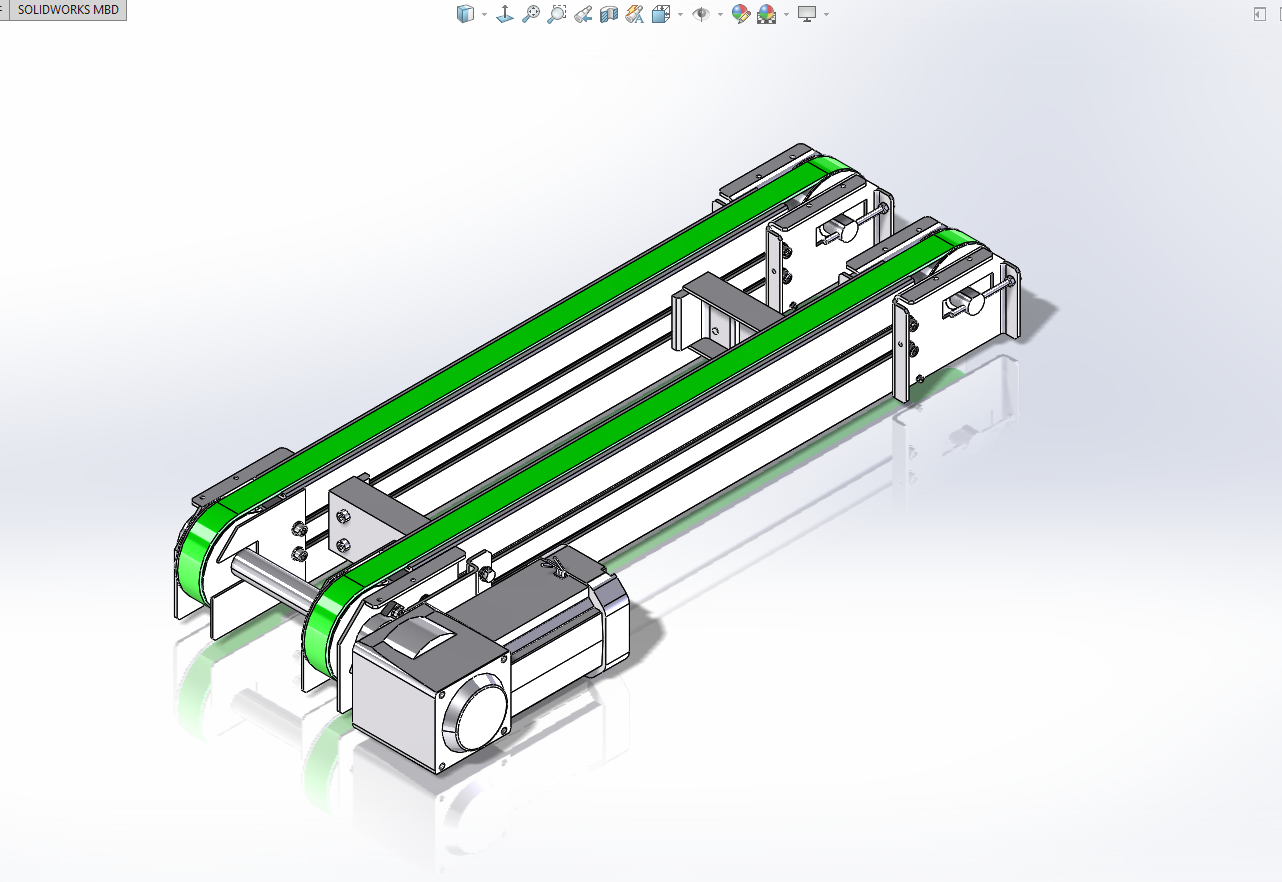The height and width of the screenshot is (882, 1282).
Task: Click the View Orientation box icon
Action: coord(660,14)
